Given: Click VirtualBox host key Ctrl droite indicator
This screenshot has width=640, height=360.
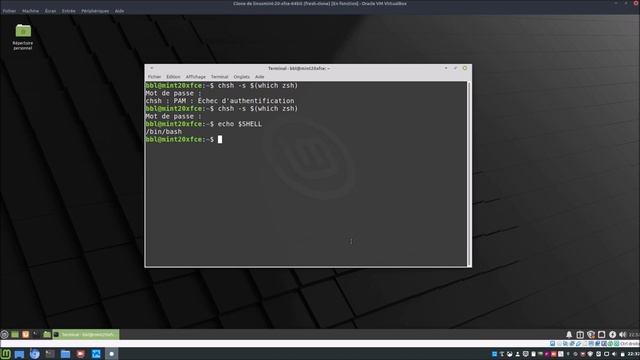Looking at the screenshot, I should click(629, 344).
